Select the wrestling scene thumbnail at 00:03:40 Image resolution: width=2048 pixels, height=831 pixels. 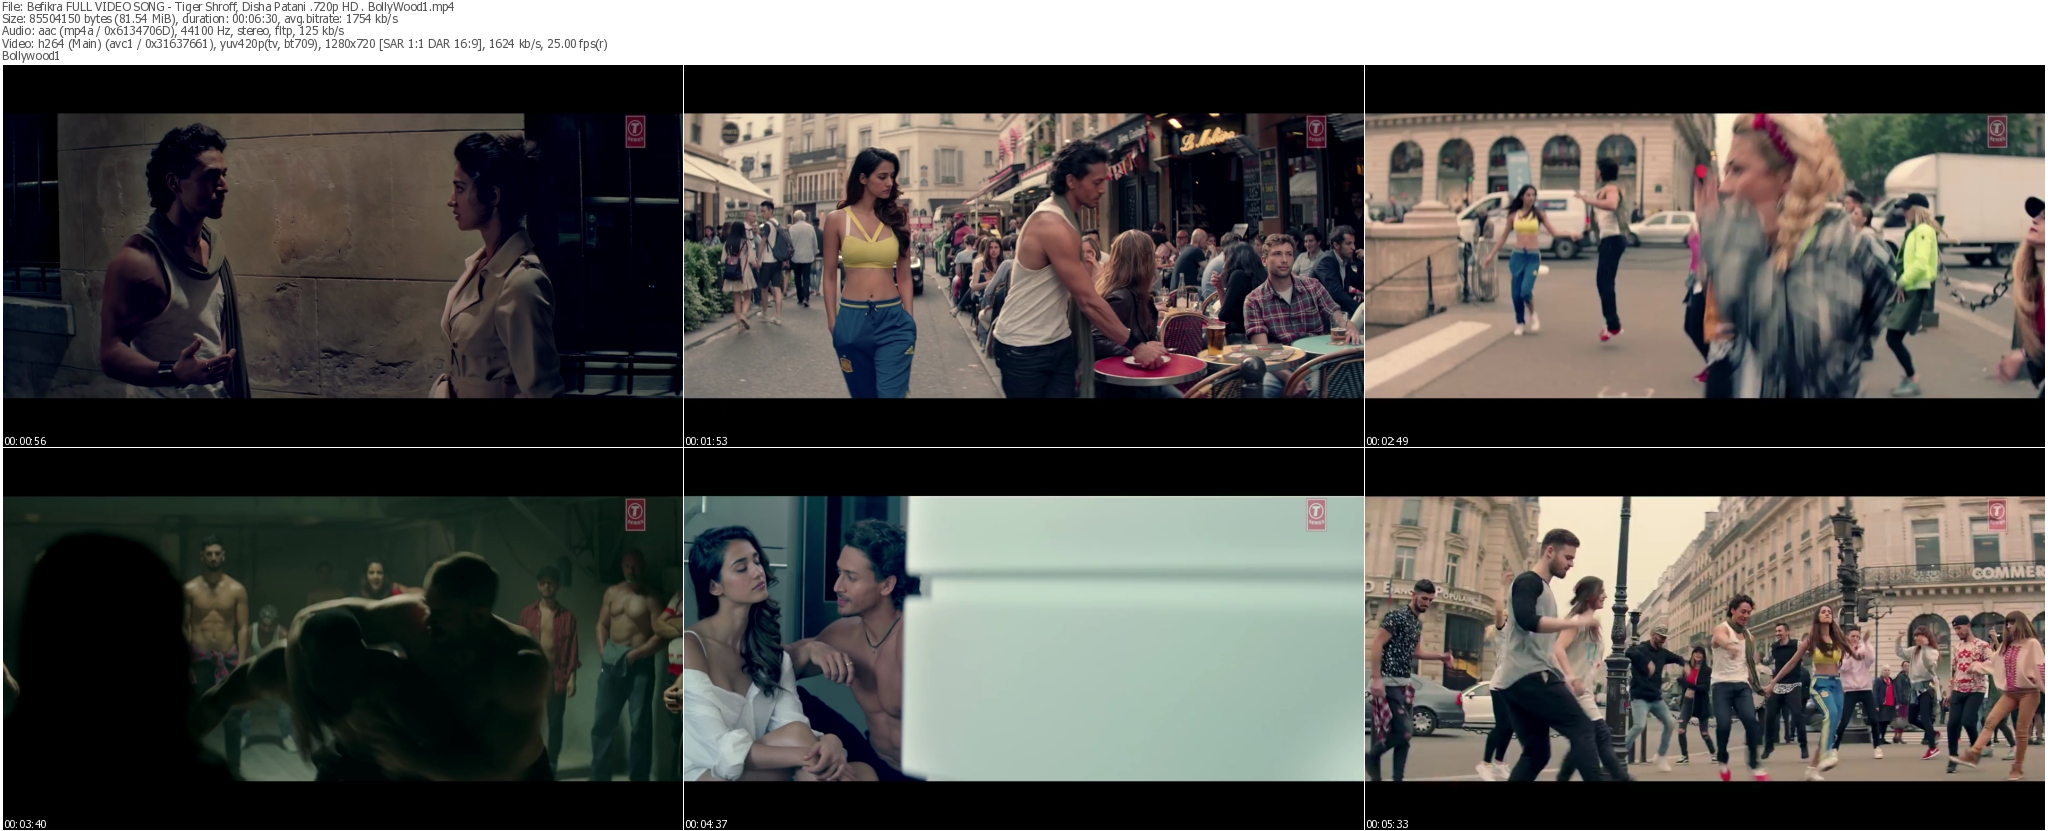pyautogui.click(x=342, y=639)
